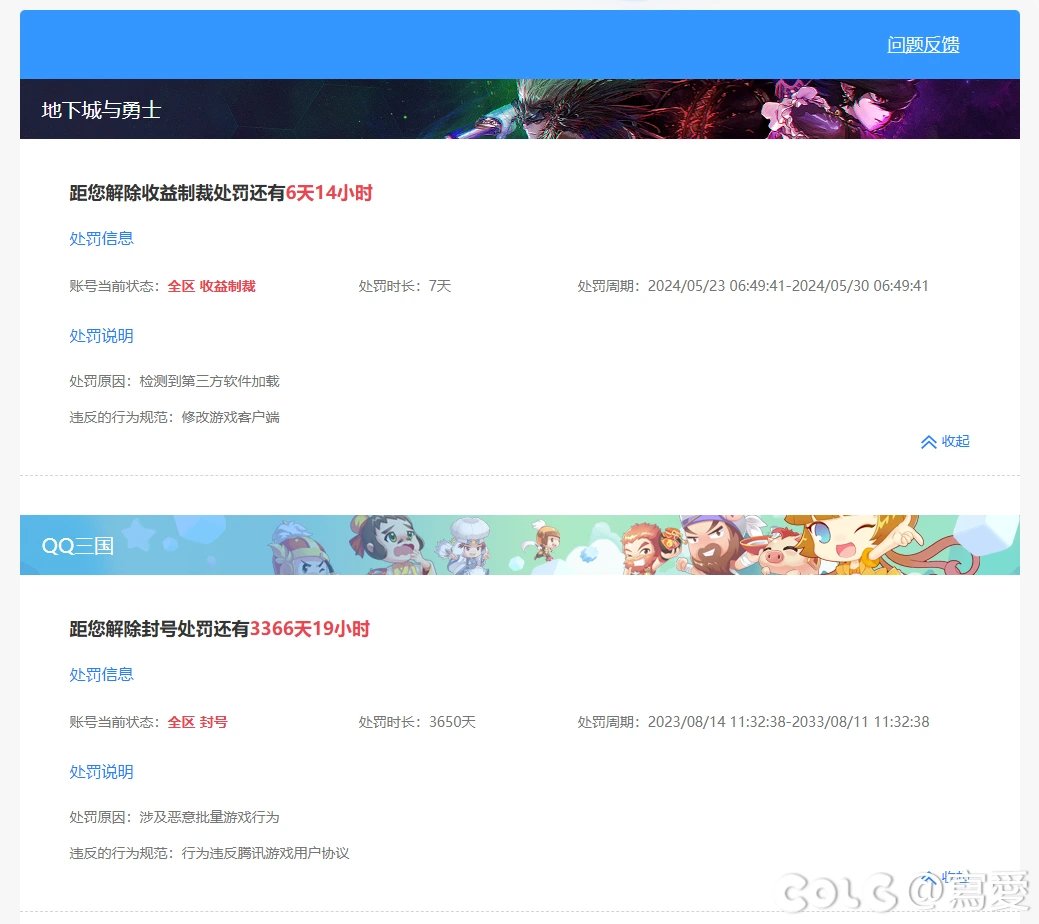
Task: Click 处罚信息 heading under 地下城与勇士
Action: [x=101, y=239]
